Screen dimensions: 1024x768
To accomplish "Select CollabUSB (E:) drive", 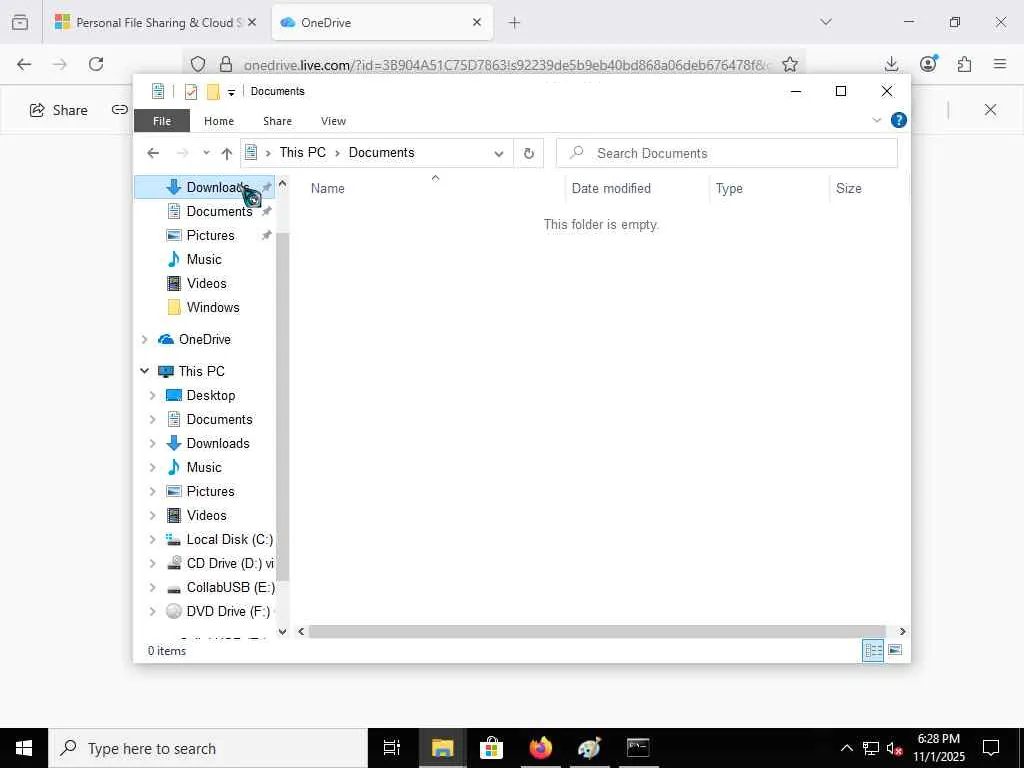I will pos(230,587).
